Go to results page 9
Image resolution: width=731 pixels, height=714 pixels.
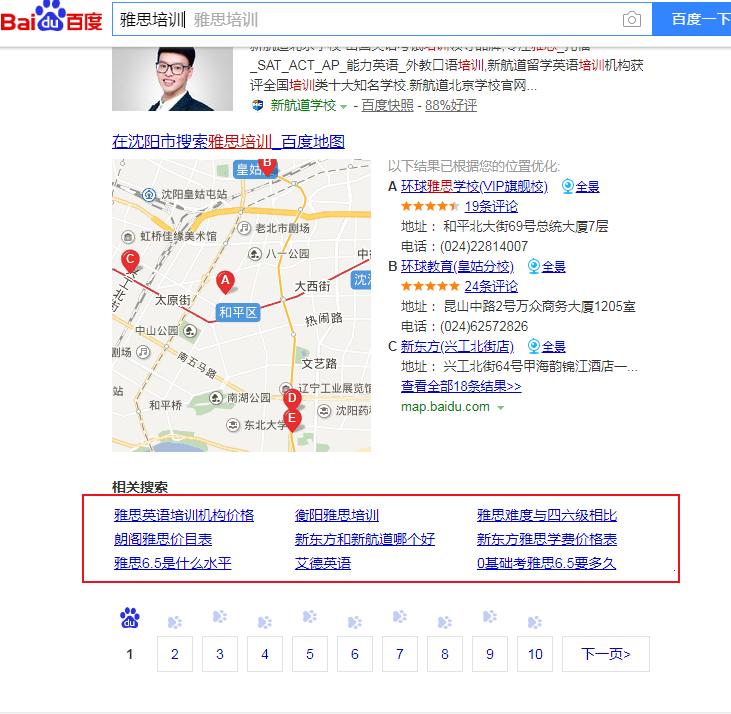[x=490, y=654]
